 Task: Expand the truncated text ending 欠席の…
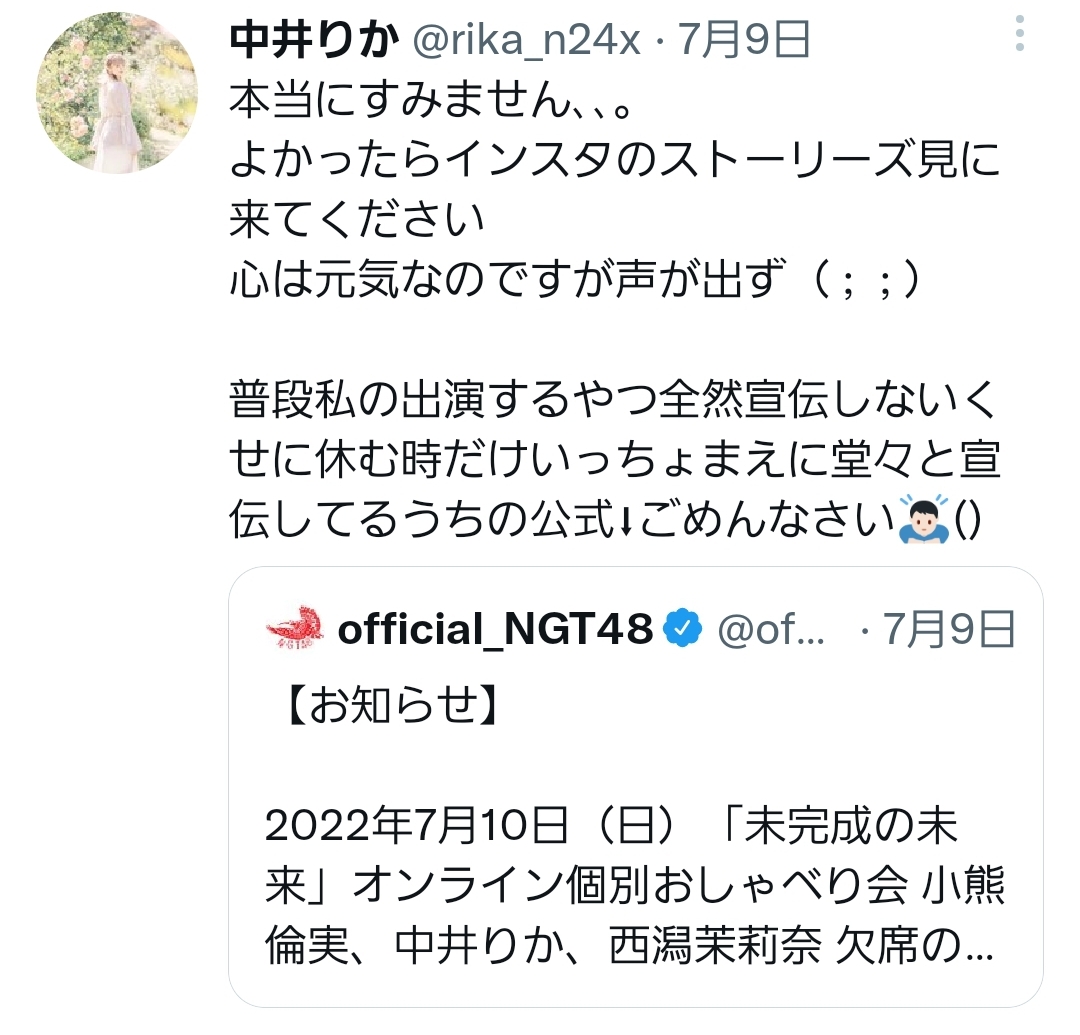coord(915,946)
